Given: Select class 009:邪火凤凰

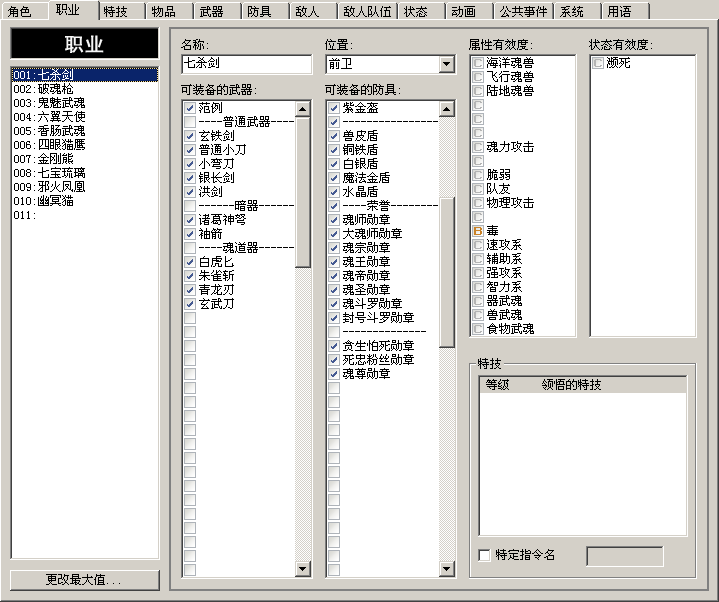Looking at the screenshot, I should (85, 187).
